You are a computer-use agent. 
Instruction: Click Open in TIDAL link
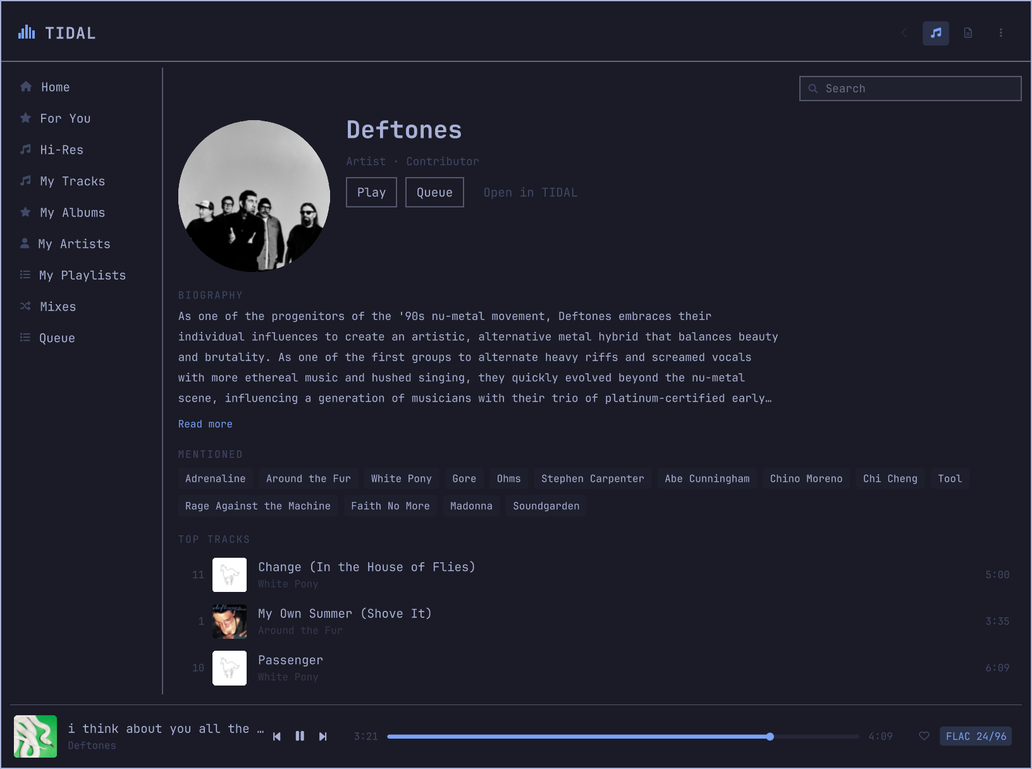click(x=530, y=192)
